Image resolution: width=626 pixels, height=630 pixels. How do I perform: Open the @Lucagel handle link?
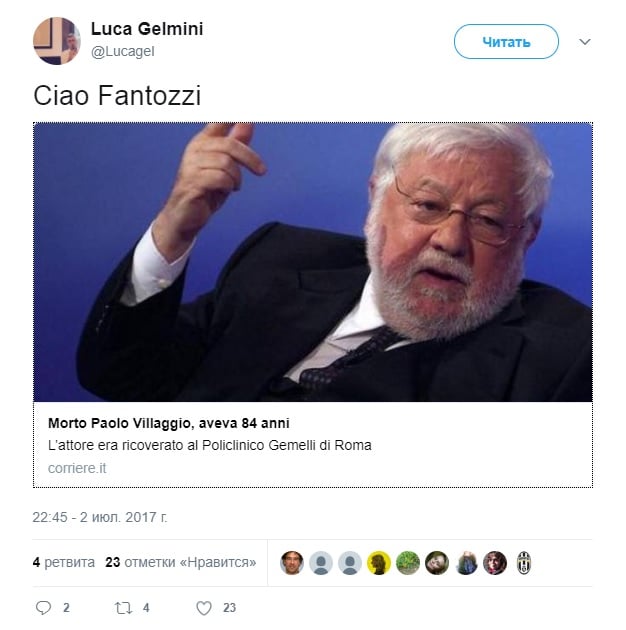123,51
